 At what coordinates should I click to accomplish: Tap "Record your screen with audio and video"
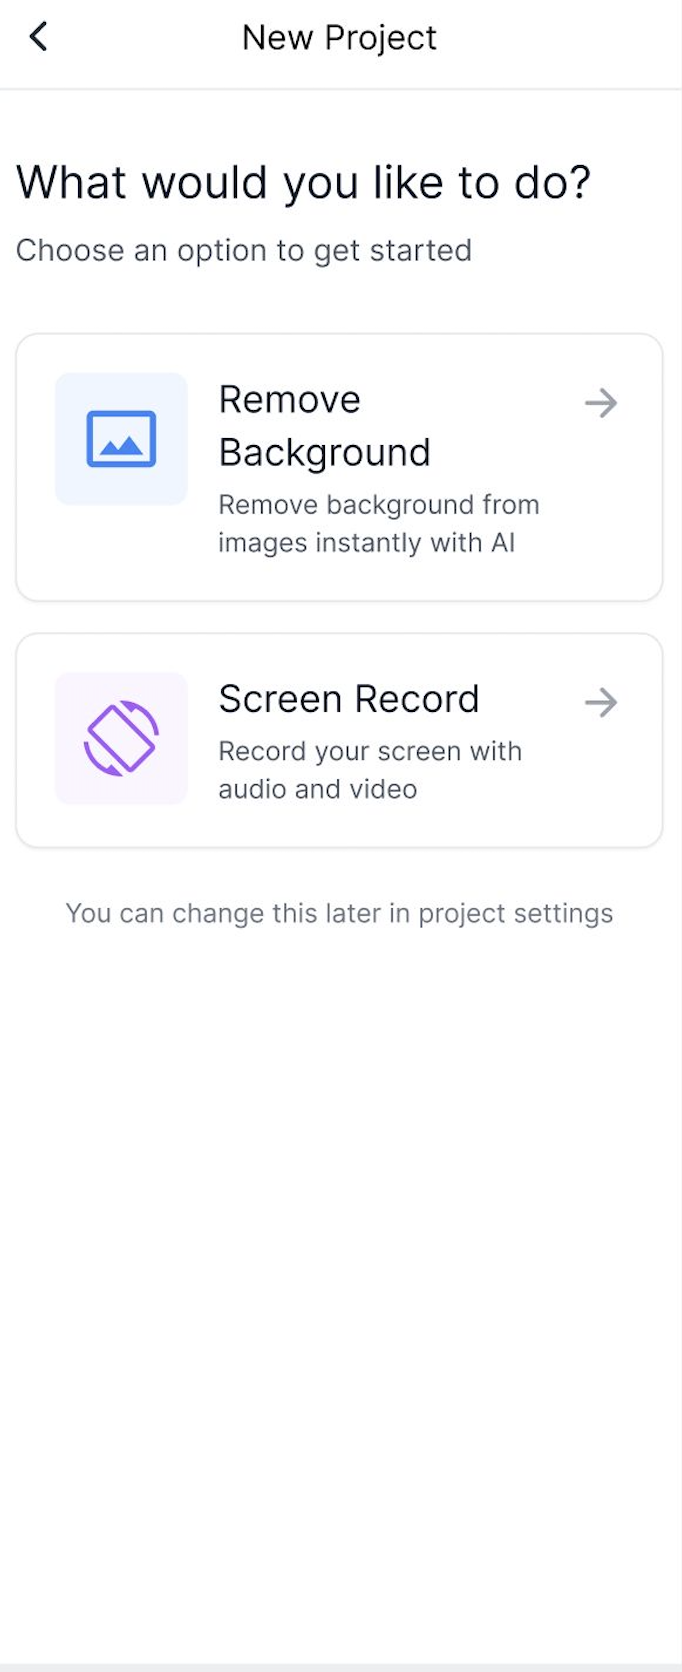tap(370, 770)
